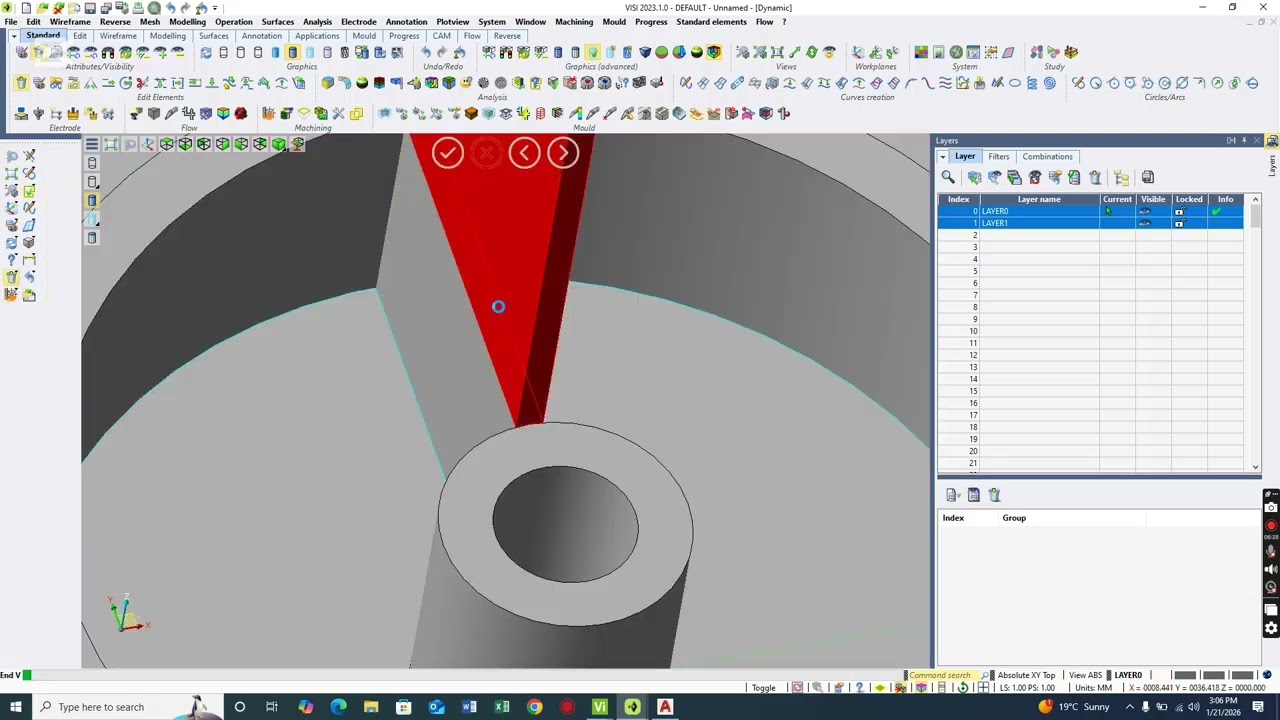Open Google Chrome from the taskbar
The width and height of the screenshot is (1280, 720).
(535, 707)
